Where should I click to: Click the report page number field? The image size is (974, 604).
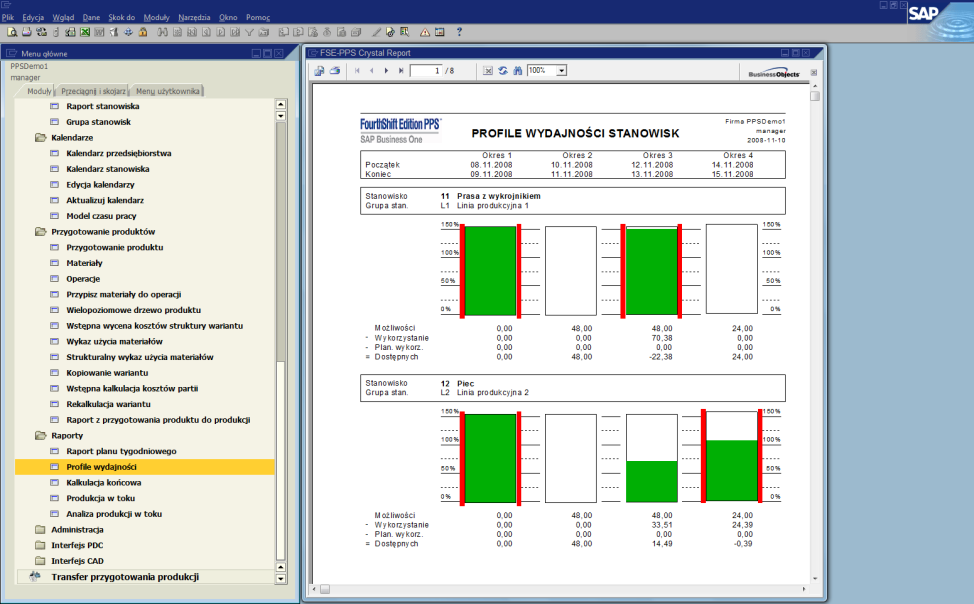click(x=426, y=71)
